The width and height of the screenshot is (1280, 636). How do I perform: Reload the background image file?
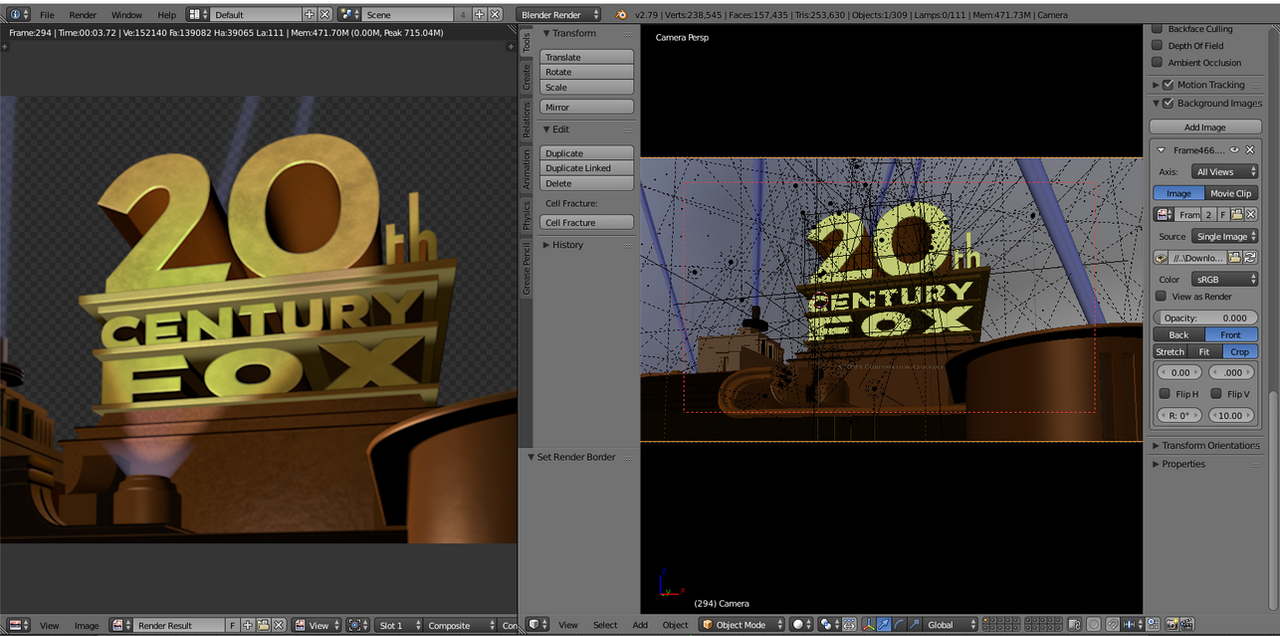tap(1249, 258)
